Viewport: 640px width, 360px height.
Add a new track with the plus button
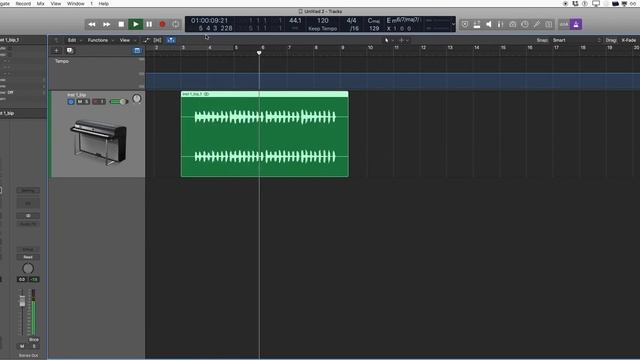[x=56, y=51]
